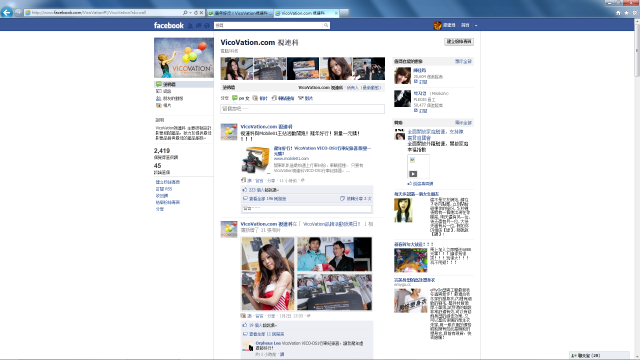Open the Home link in Facebook header

click(465, 25)
